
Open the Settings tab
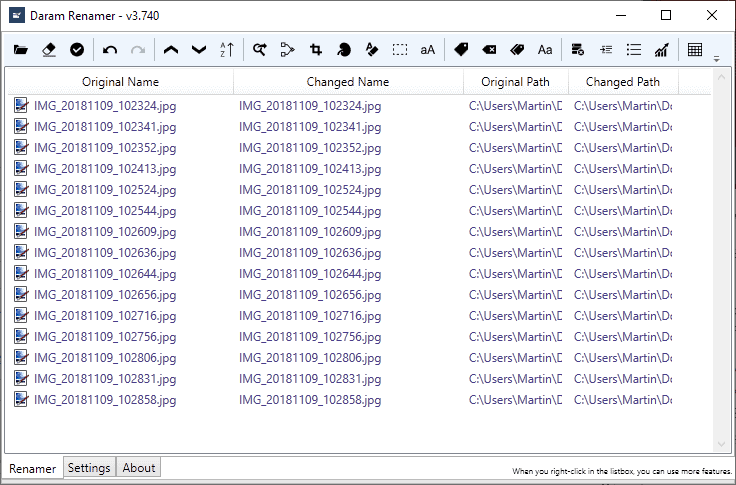coord(89,468)
